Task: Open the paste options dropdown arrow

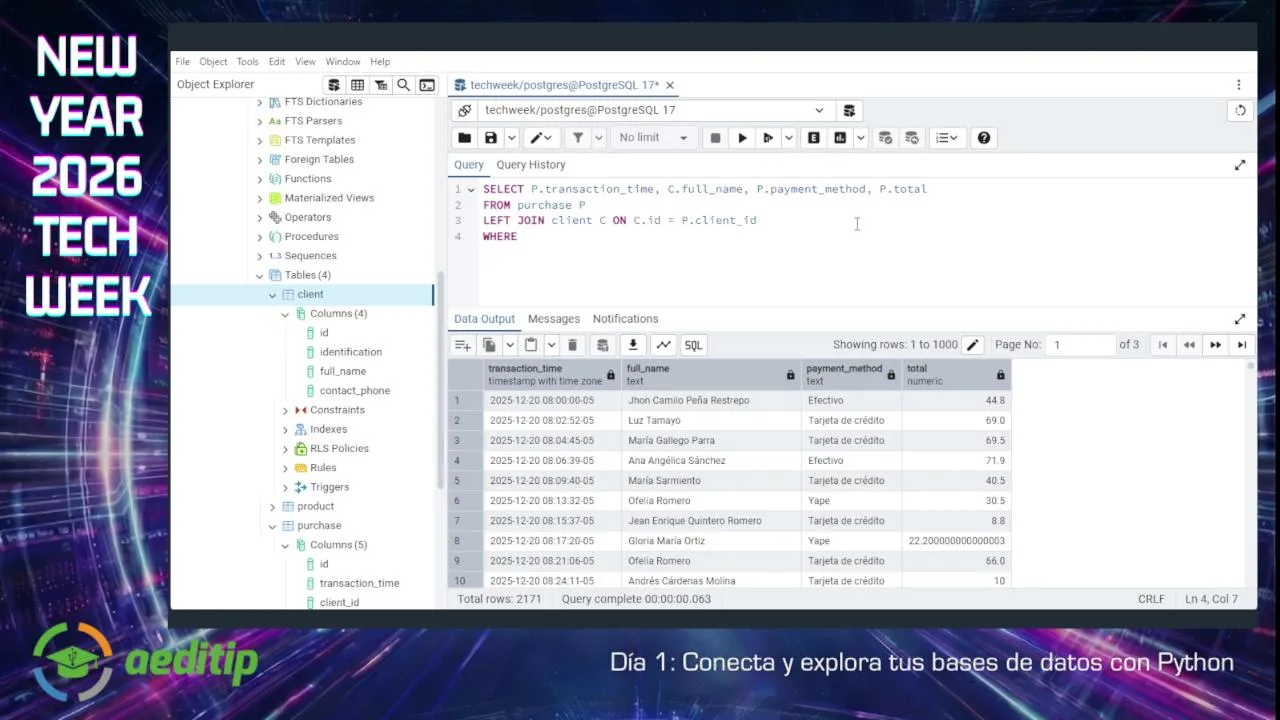Action: coord(551,345)
